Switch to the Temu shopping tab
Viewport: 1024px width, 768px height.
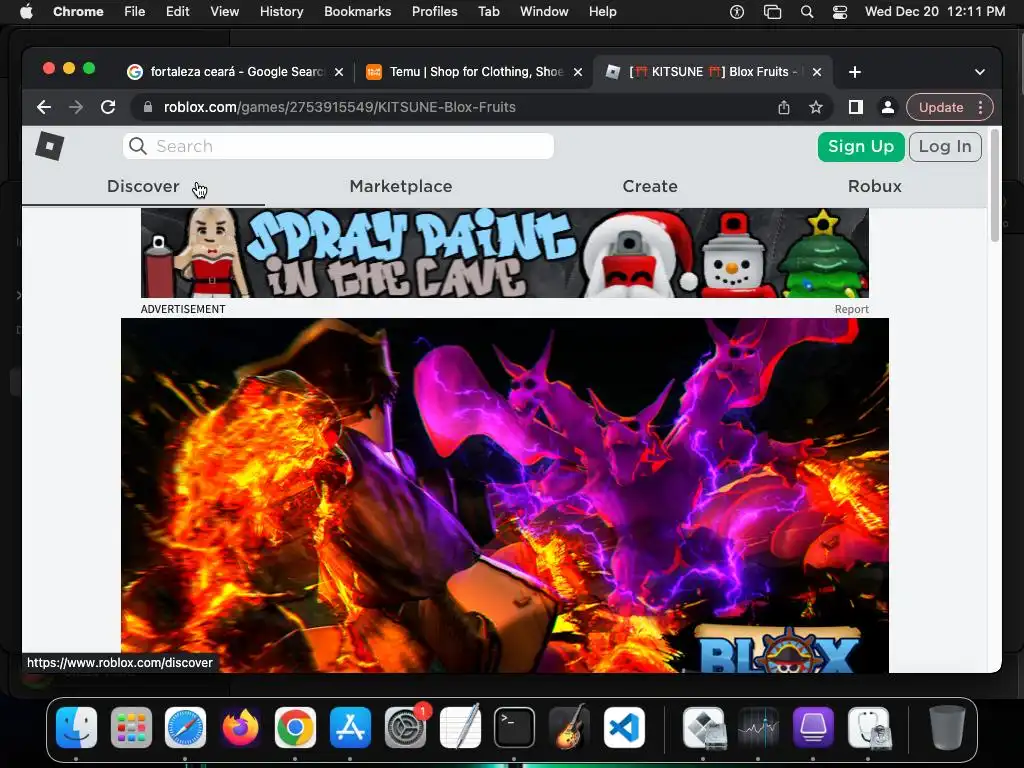(x=475, y=72)
